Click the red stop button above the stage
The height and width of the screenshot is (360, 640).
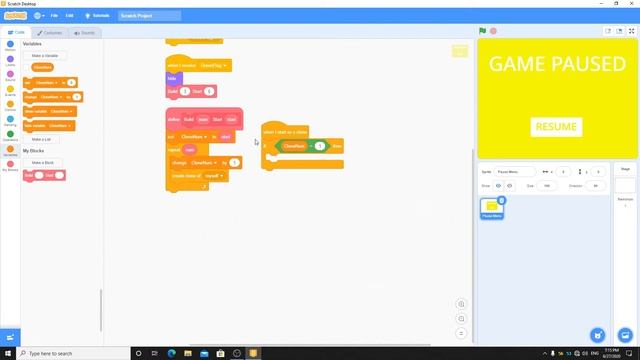(493, 31)
